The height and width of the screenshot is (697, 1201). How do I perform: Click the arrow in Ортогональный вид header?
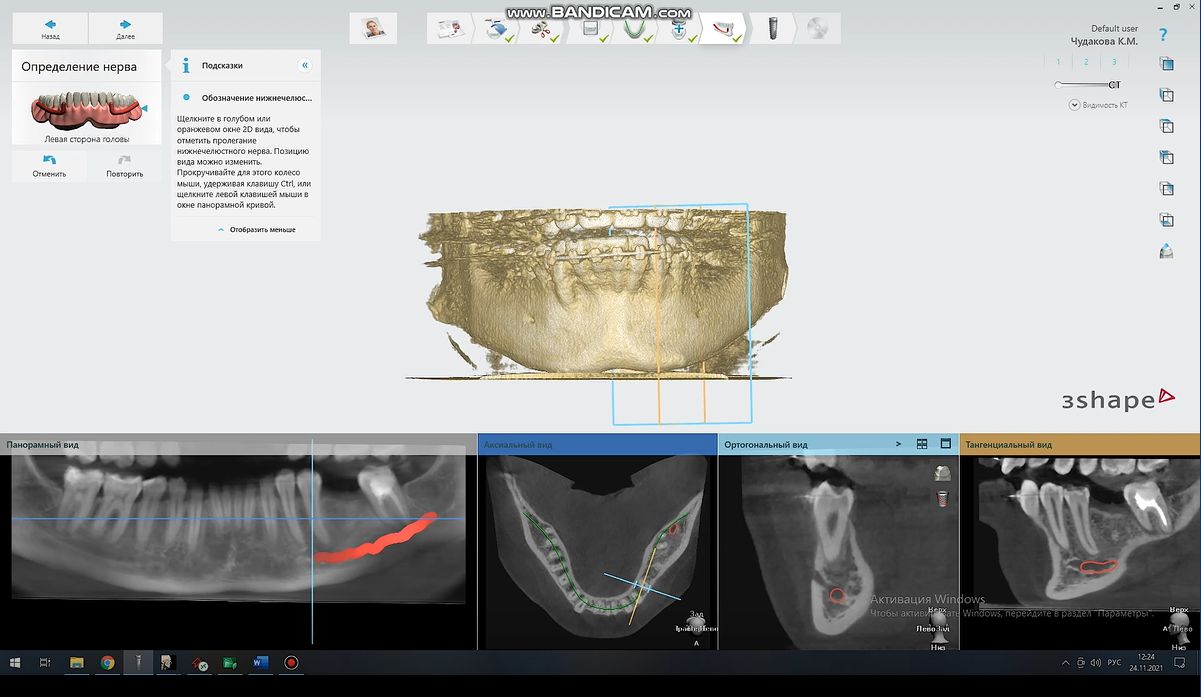pyautogui.click(x=898, y=444)
